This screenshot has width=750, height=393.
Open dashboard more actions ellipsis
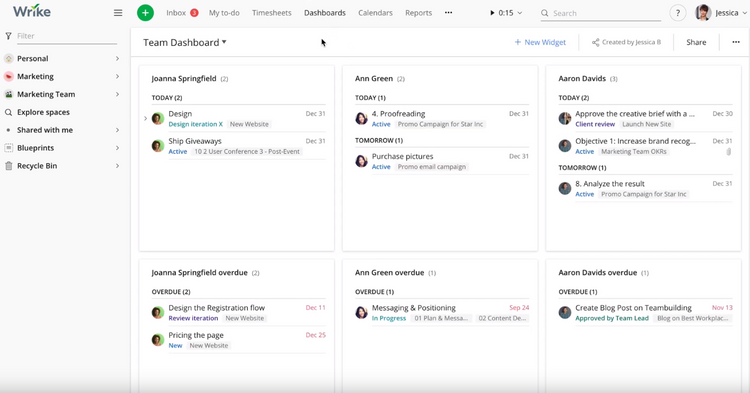(x=736, y=42)
